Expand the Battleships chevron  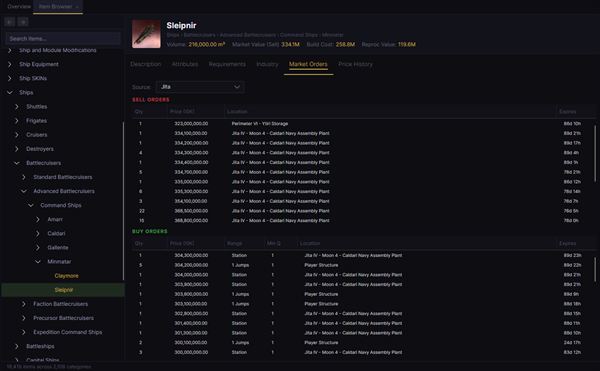(x=17, y=347)
